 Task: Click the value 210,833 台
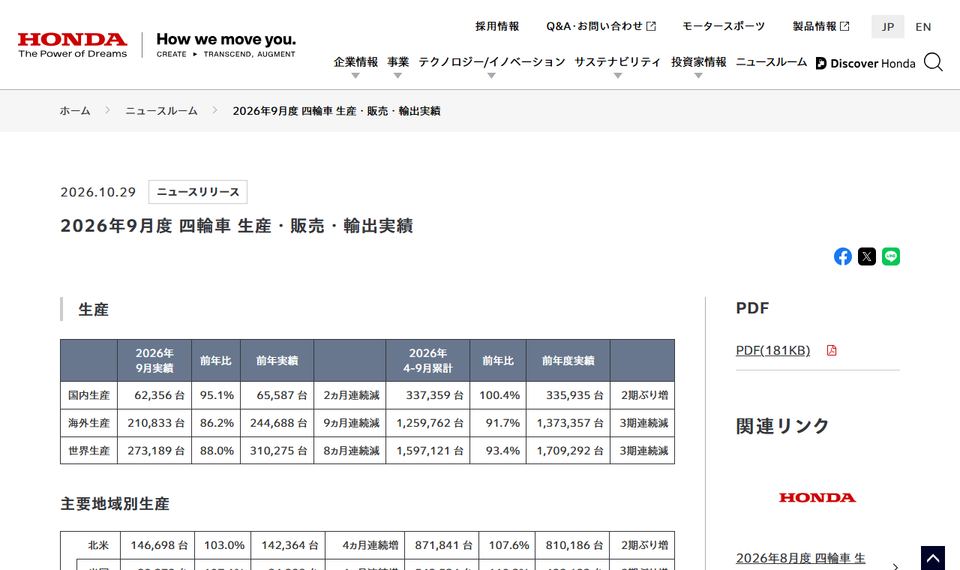pyautogui.click(x=156, y=423)
